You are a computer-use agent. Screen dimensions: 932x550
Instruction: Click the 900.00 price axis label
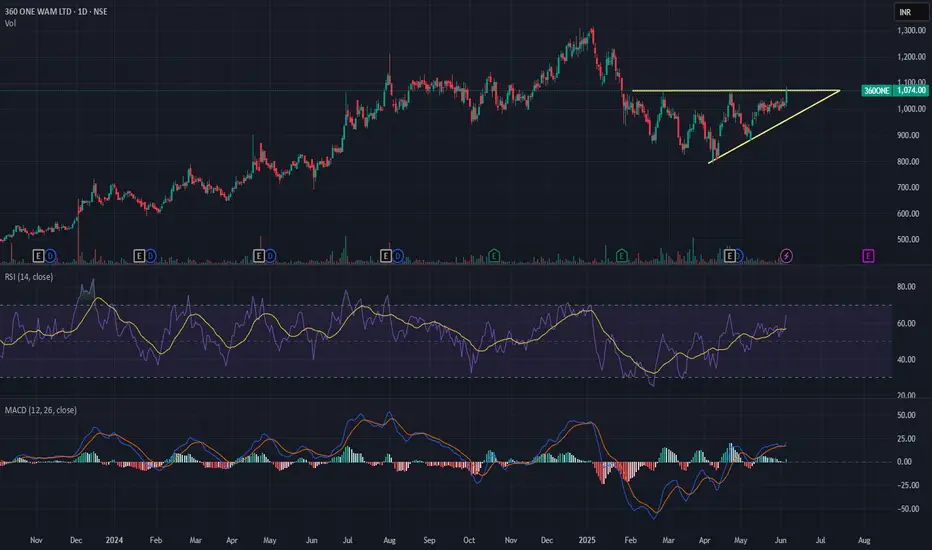tap(908, 135)
